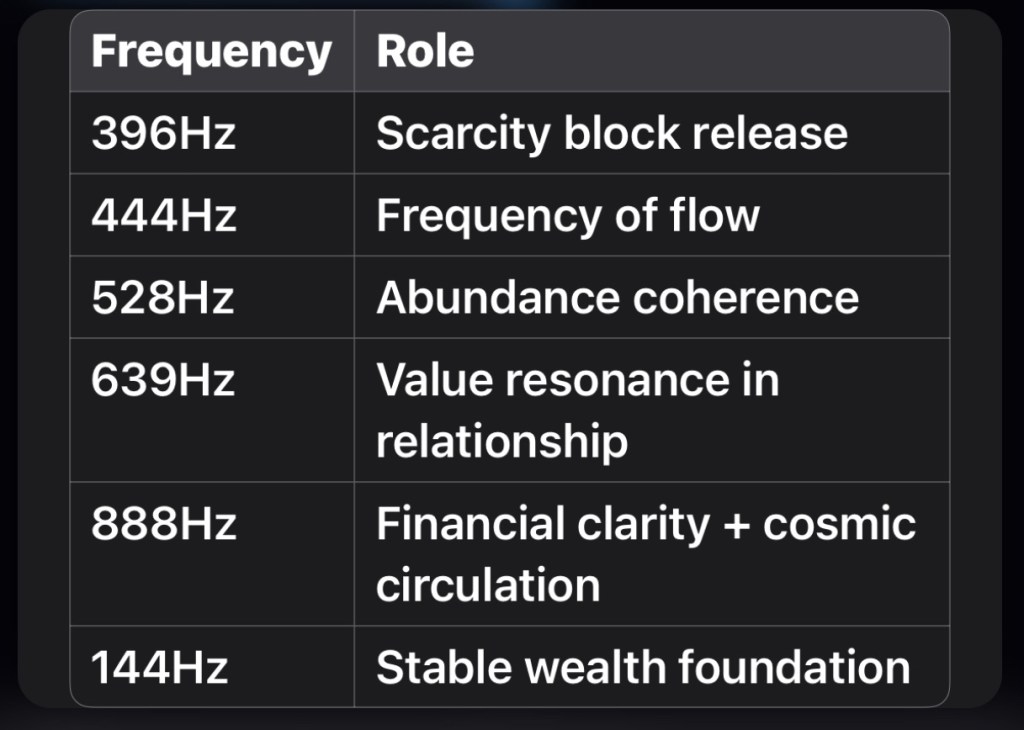Click the word "relationship" in the 639Hz row
The height and width of the screenshot is (730, 1024).
(x=502, y=441)
